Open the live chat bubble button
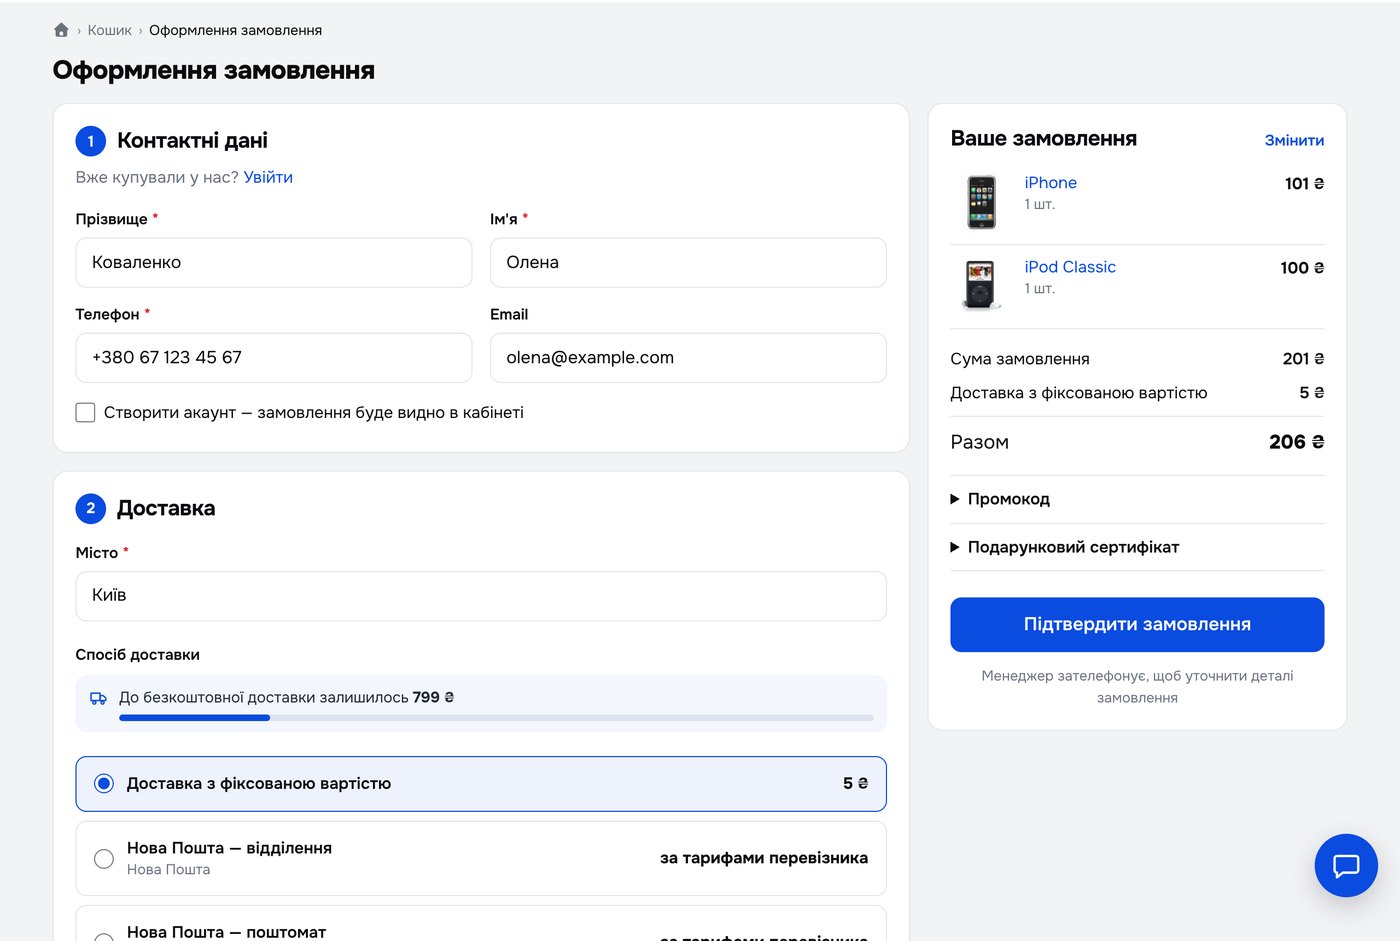 coord(1346,865)
